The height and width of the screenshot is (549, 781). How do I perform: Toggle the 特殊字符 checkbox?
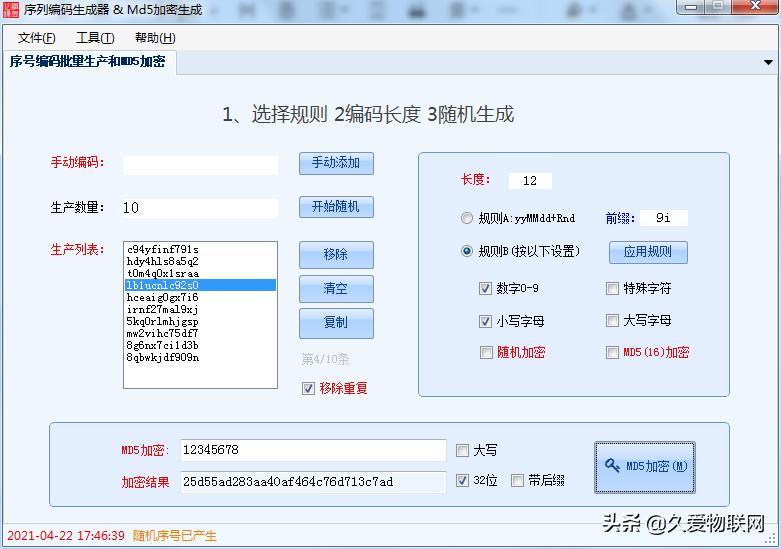612,288
